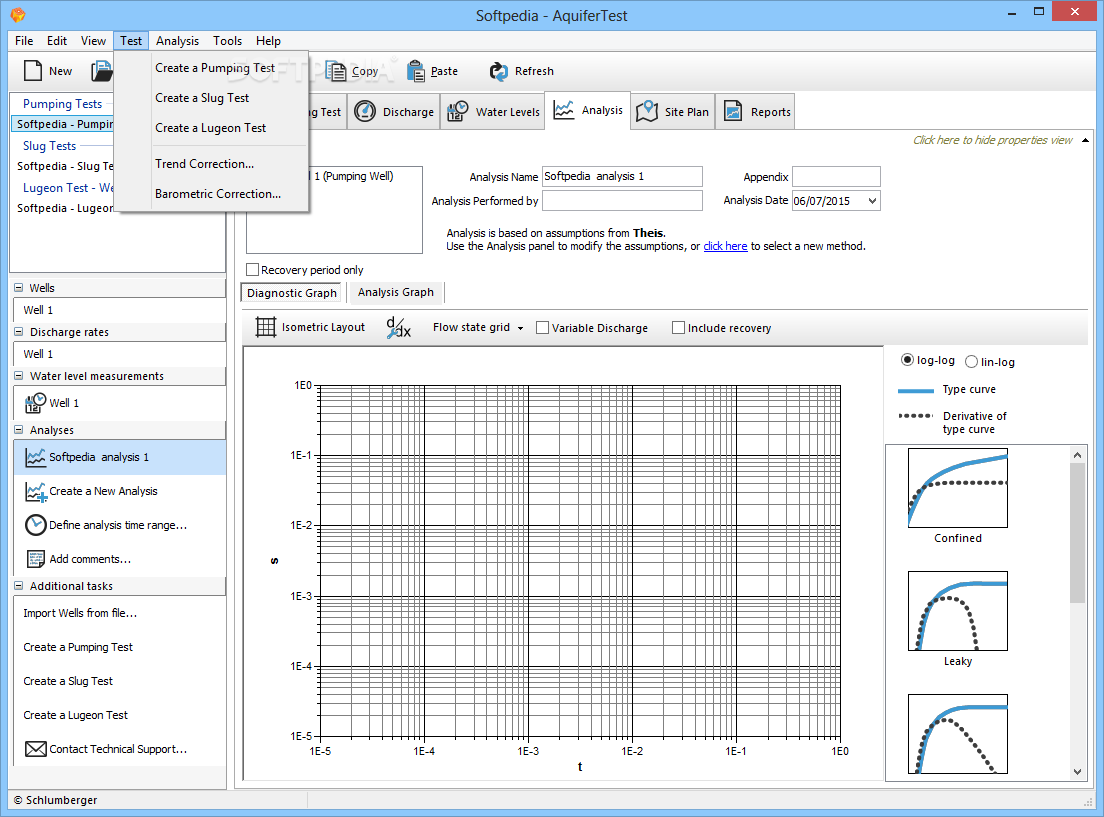Click the Well 1 water level clock icon

point(35,402)
